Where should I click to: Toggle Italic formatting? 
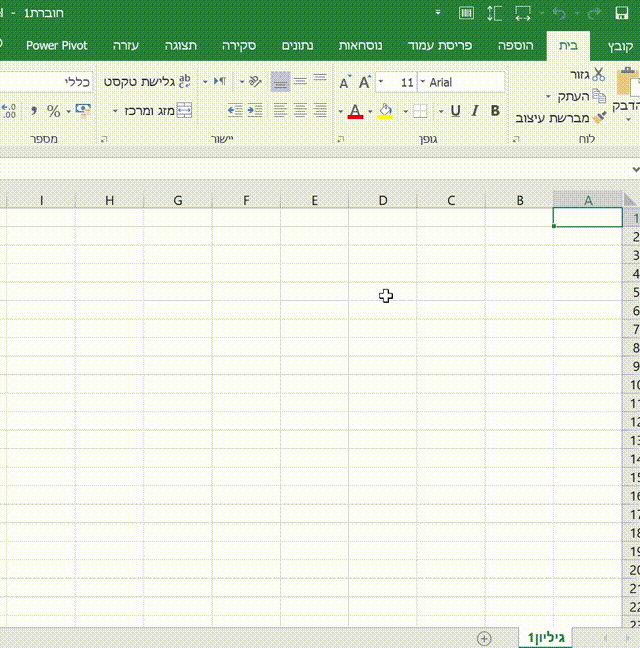coord(475,110)
